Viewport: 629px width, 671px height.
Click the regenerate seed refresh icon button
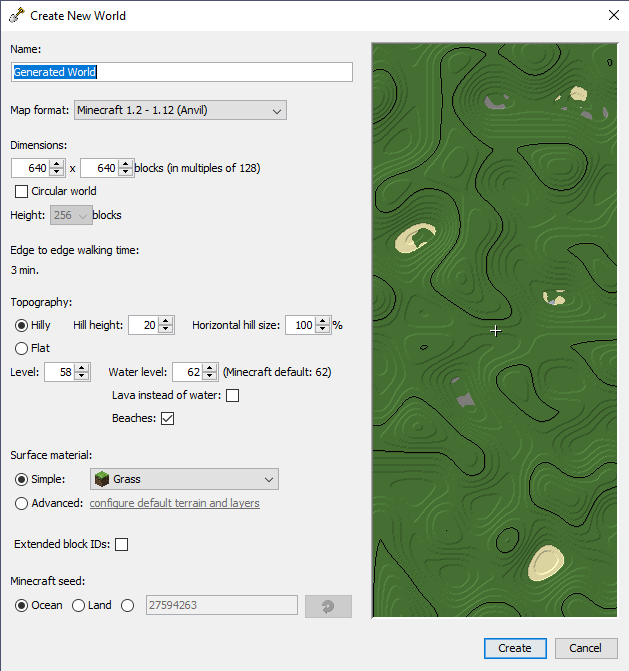328,606
